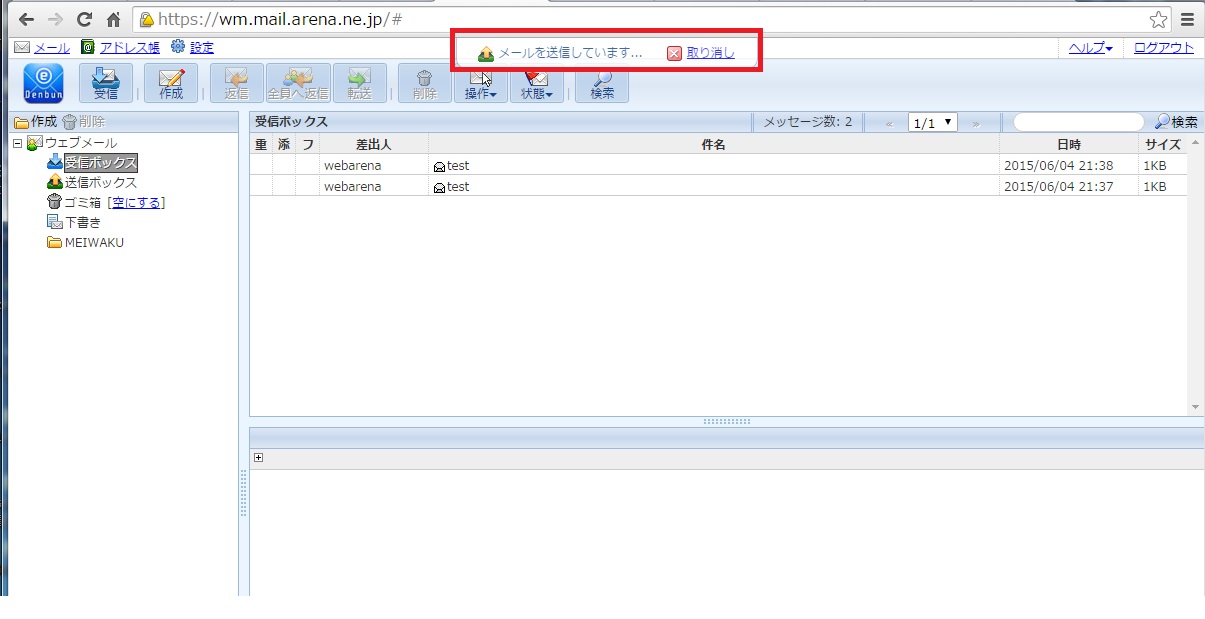Image resolution: width=1205 pixels, height=619 pixels.
Task: Open the test message received at 21:38
Action: pos(458,165)
